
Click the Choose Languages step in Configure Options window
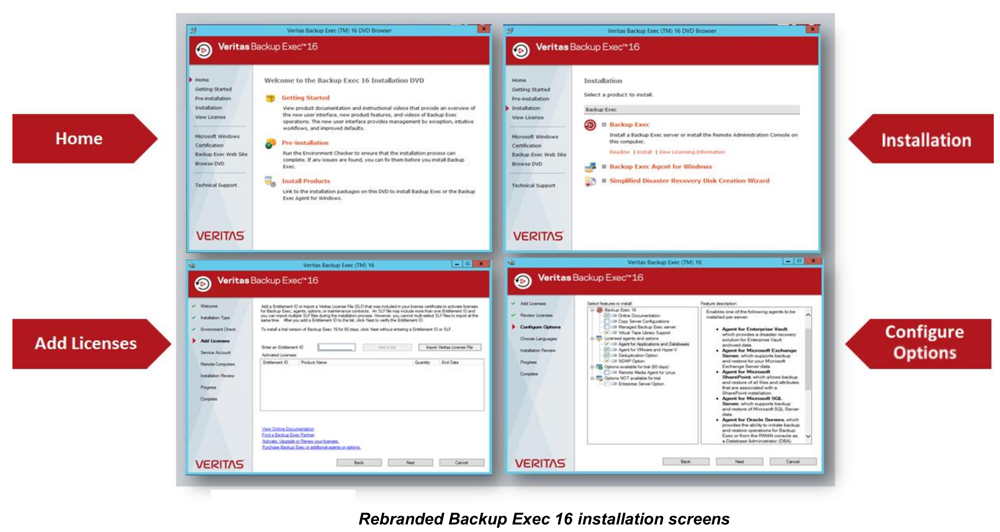tap(539, 339)
